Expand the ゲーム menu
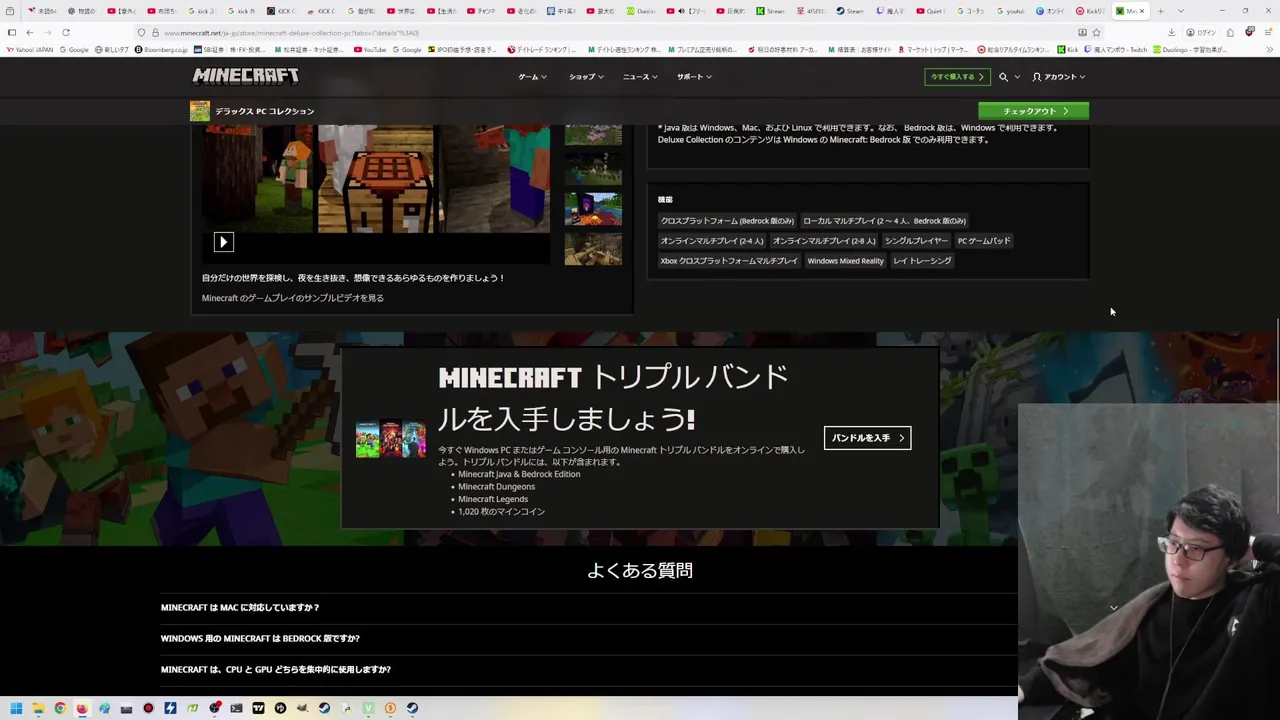 532,77
